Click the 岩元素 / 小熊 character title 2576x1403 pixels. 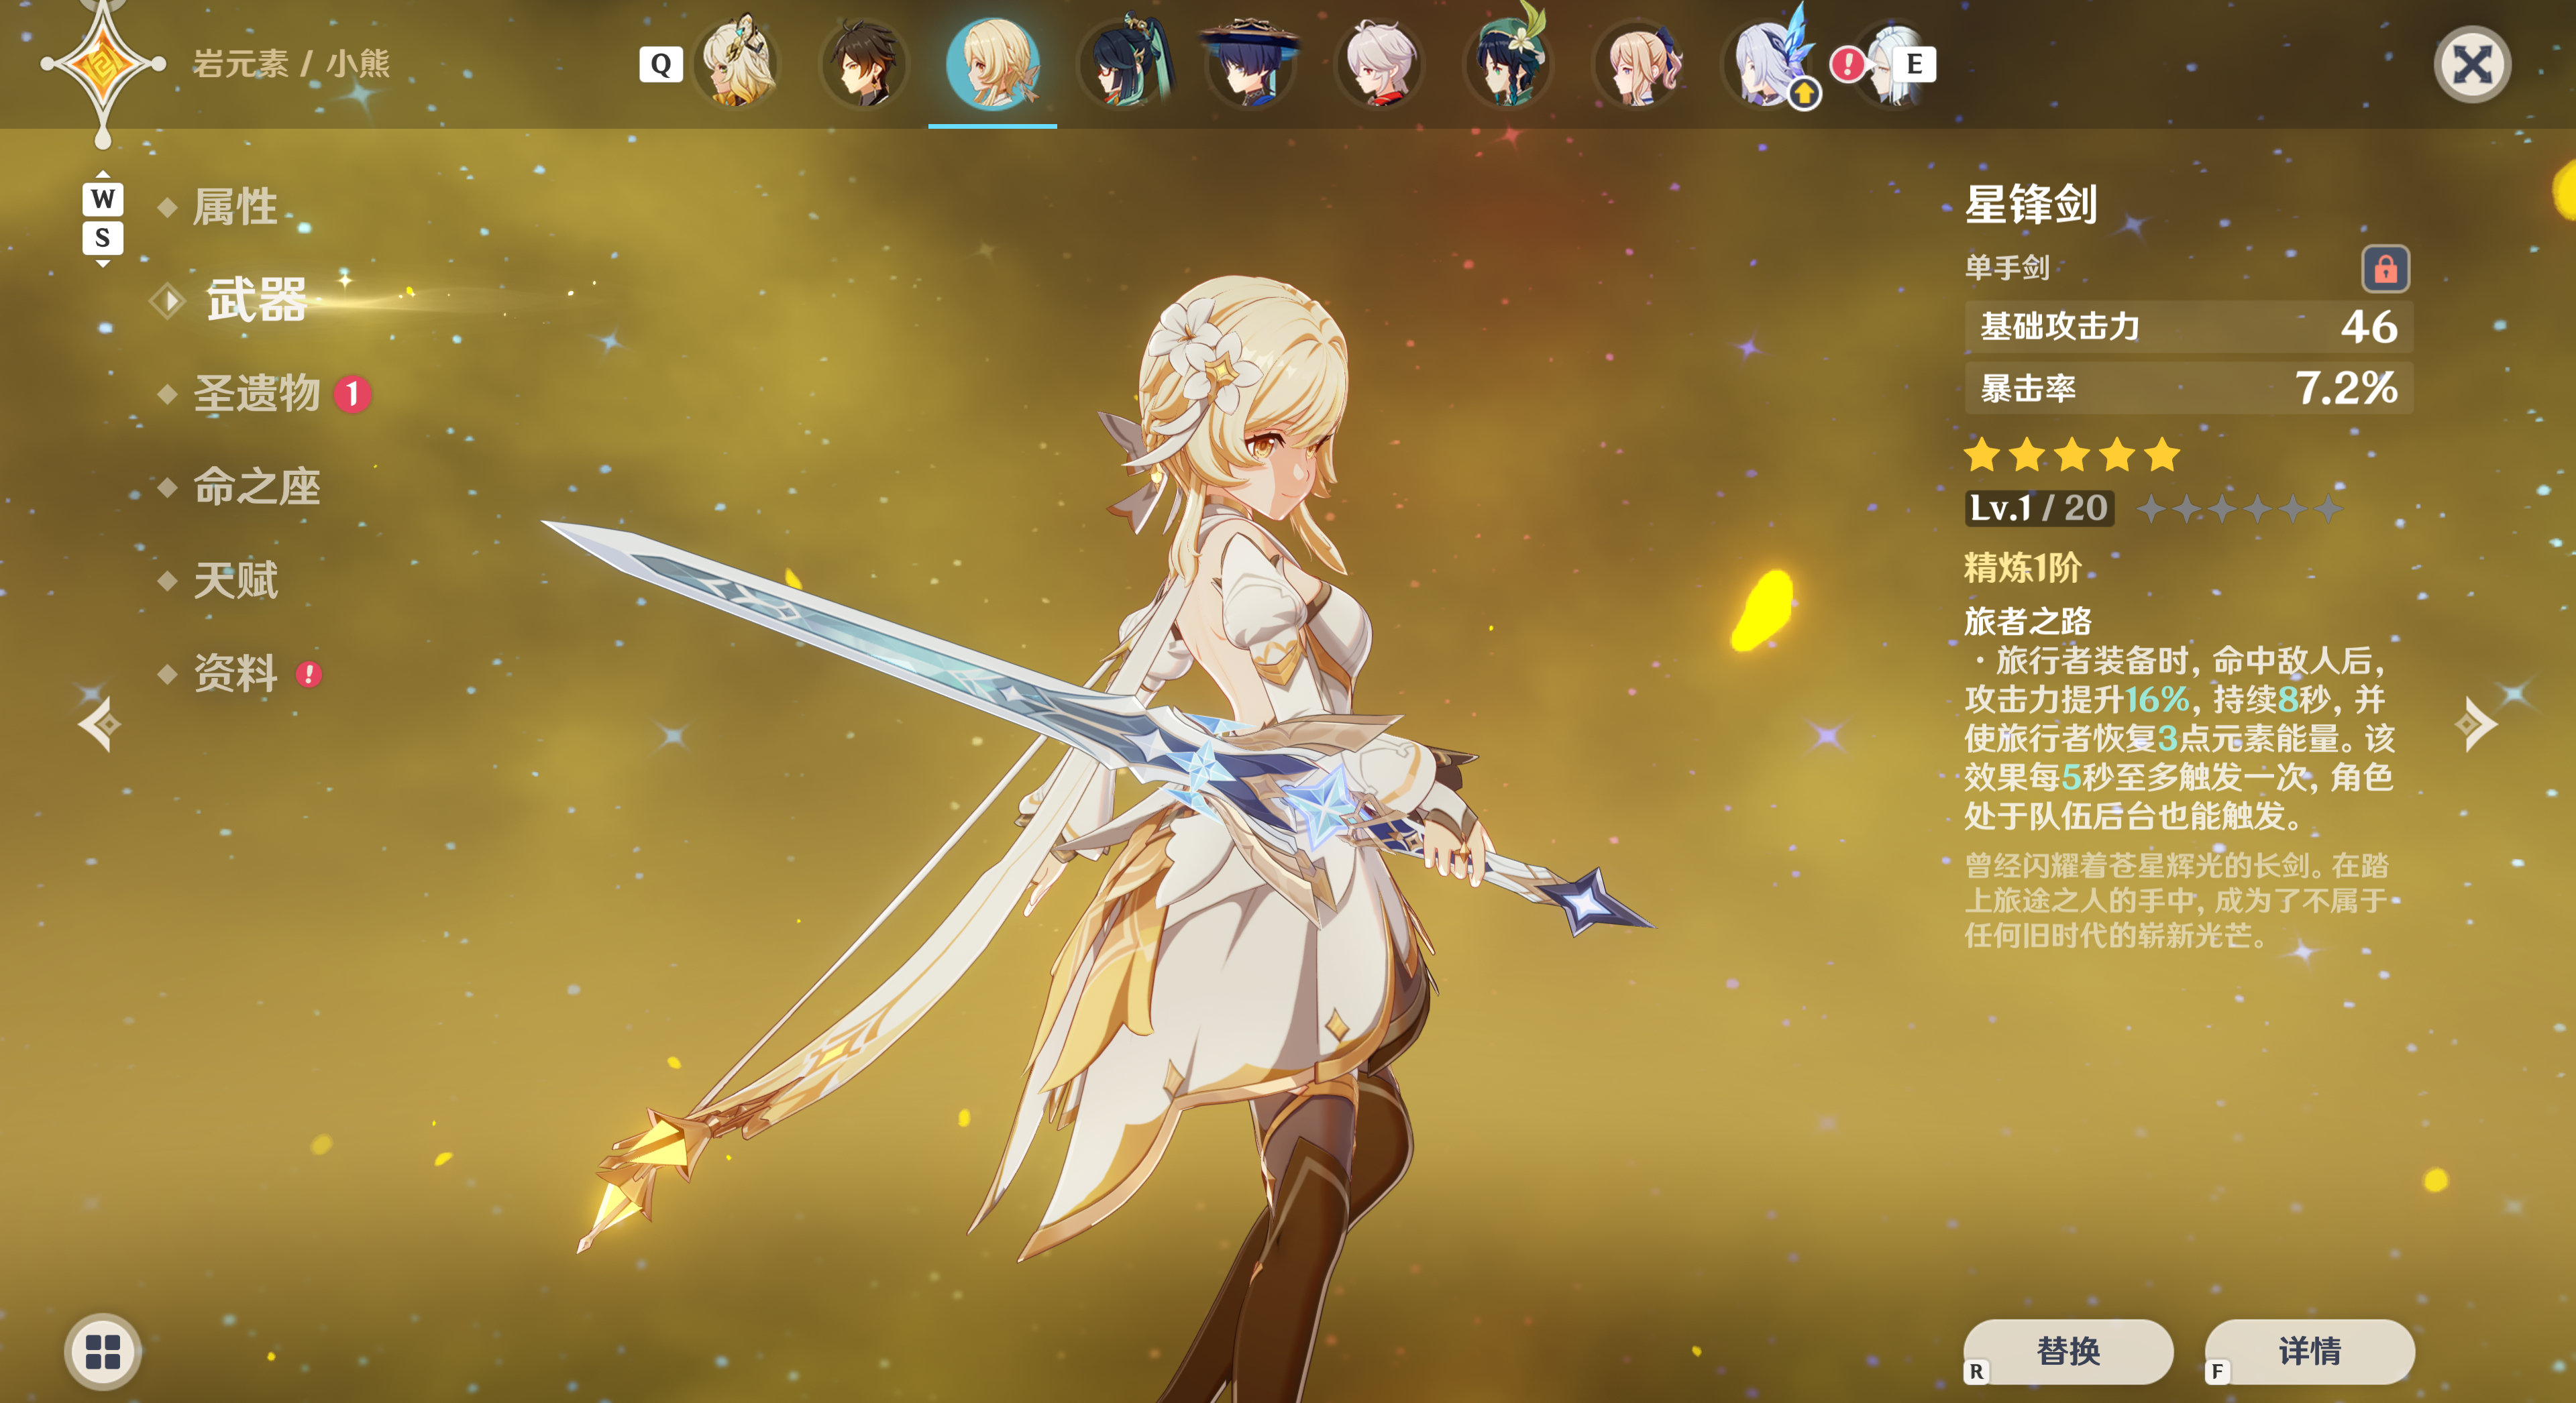click(x=291, y=64)
